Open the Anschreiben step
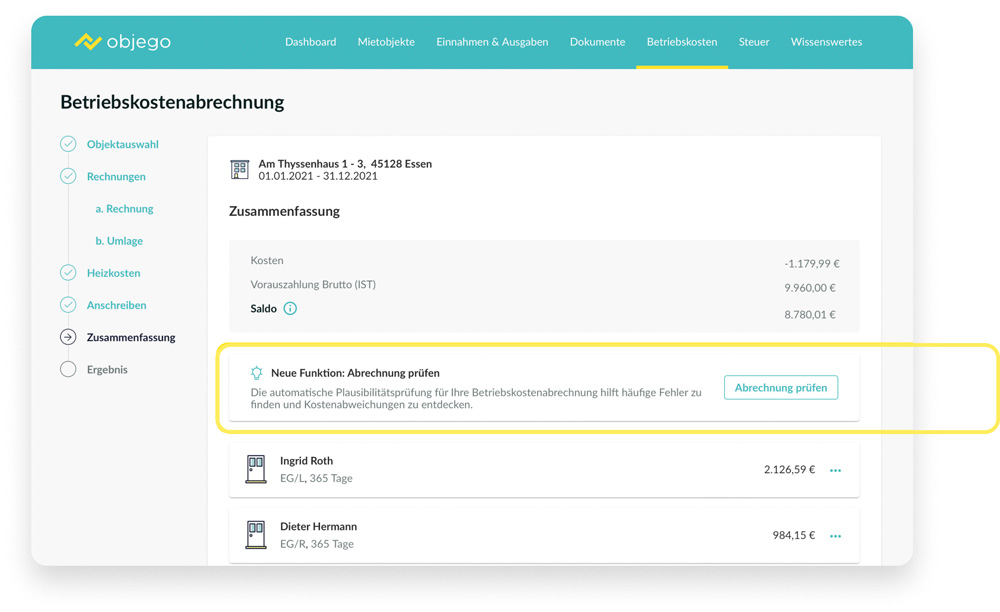This screenshot has height=612, width=1000. click(x=116, y=305)
